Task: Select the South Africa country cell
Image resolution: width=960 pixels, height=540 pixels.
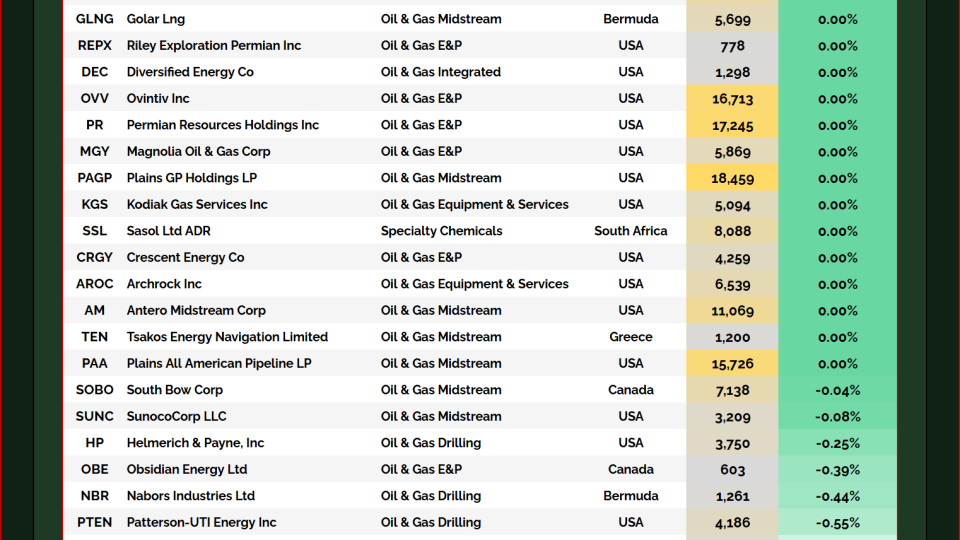Action: [x=630, y=231]
